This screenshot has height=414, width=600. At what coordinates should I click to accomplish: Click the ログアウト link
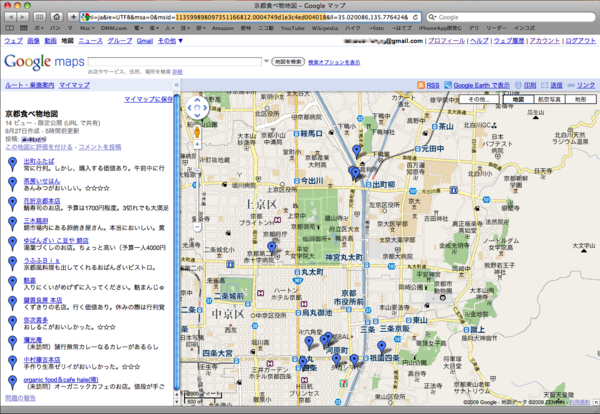click(580, 41)
